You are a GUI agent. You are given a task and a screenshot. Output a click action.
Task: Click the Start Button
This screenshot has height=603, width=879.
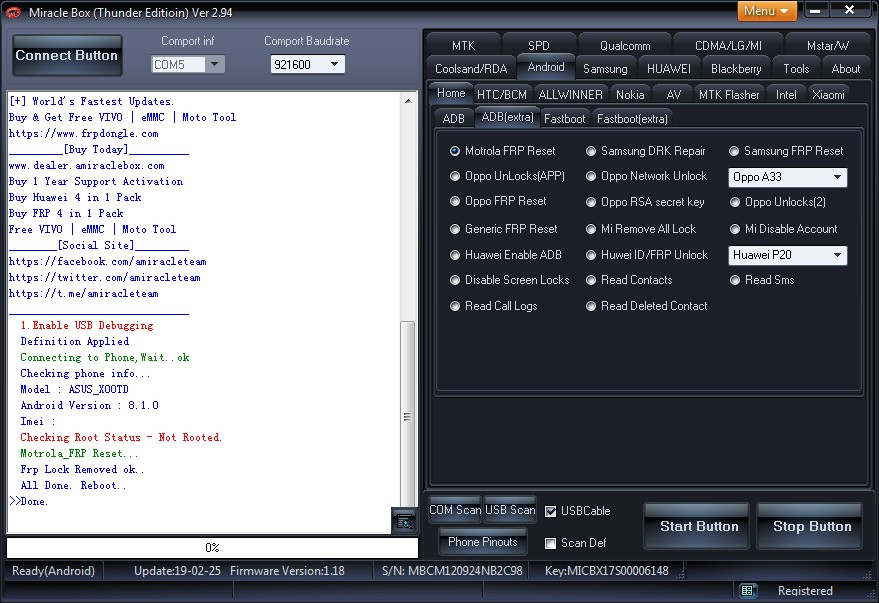[x=698, y=526]
